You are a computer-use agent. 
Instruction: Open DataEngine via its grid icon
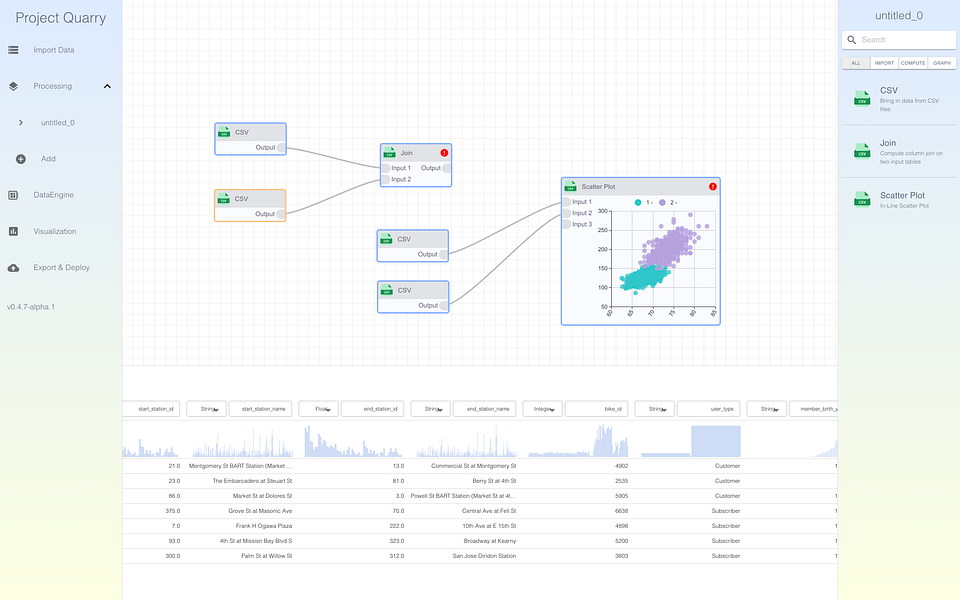pyautogui.click(x=13, y=195)
